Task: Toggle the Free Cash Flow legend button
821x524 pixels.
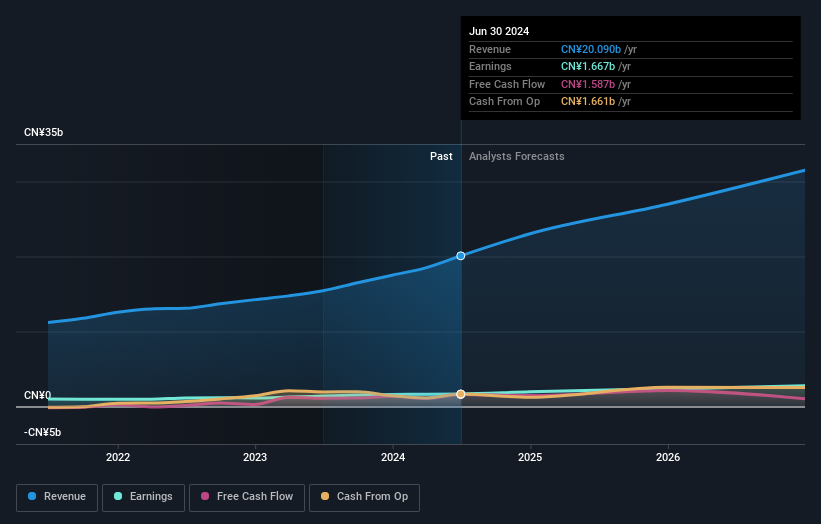Action: click(247, 497)
